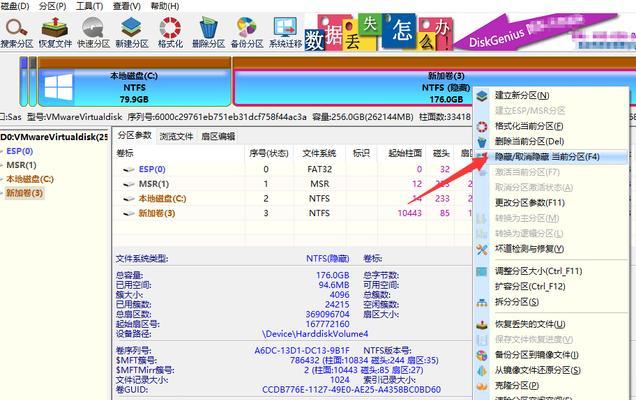Switch to the 分区参数 tab
The width and height of the screenshot is (636, 400).
(134, 135)
